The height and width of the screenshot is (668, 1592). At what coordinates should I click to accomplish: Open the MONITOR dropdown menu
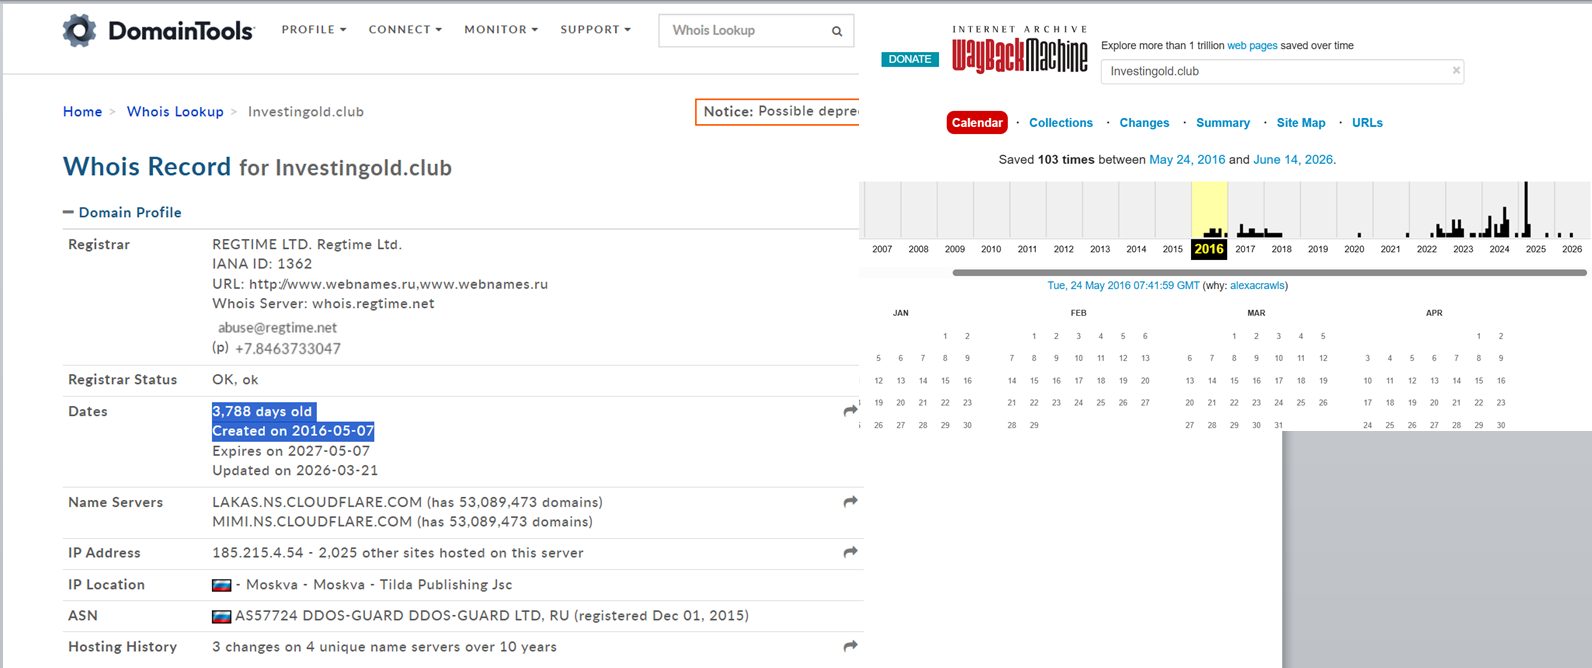(x=501, y=30)
